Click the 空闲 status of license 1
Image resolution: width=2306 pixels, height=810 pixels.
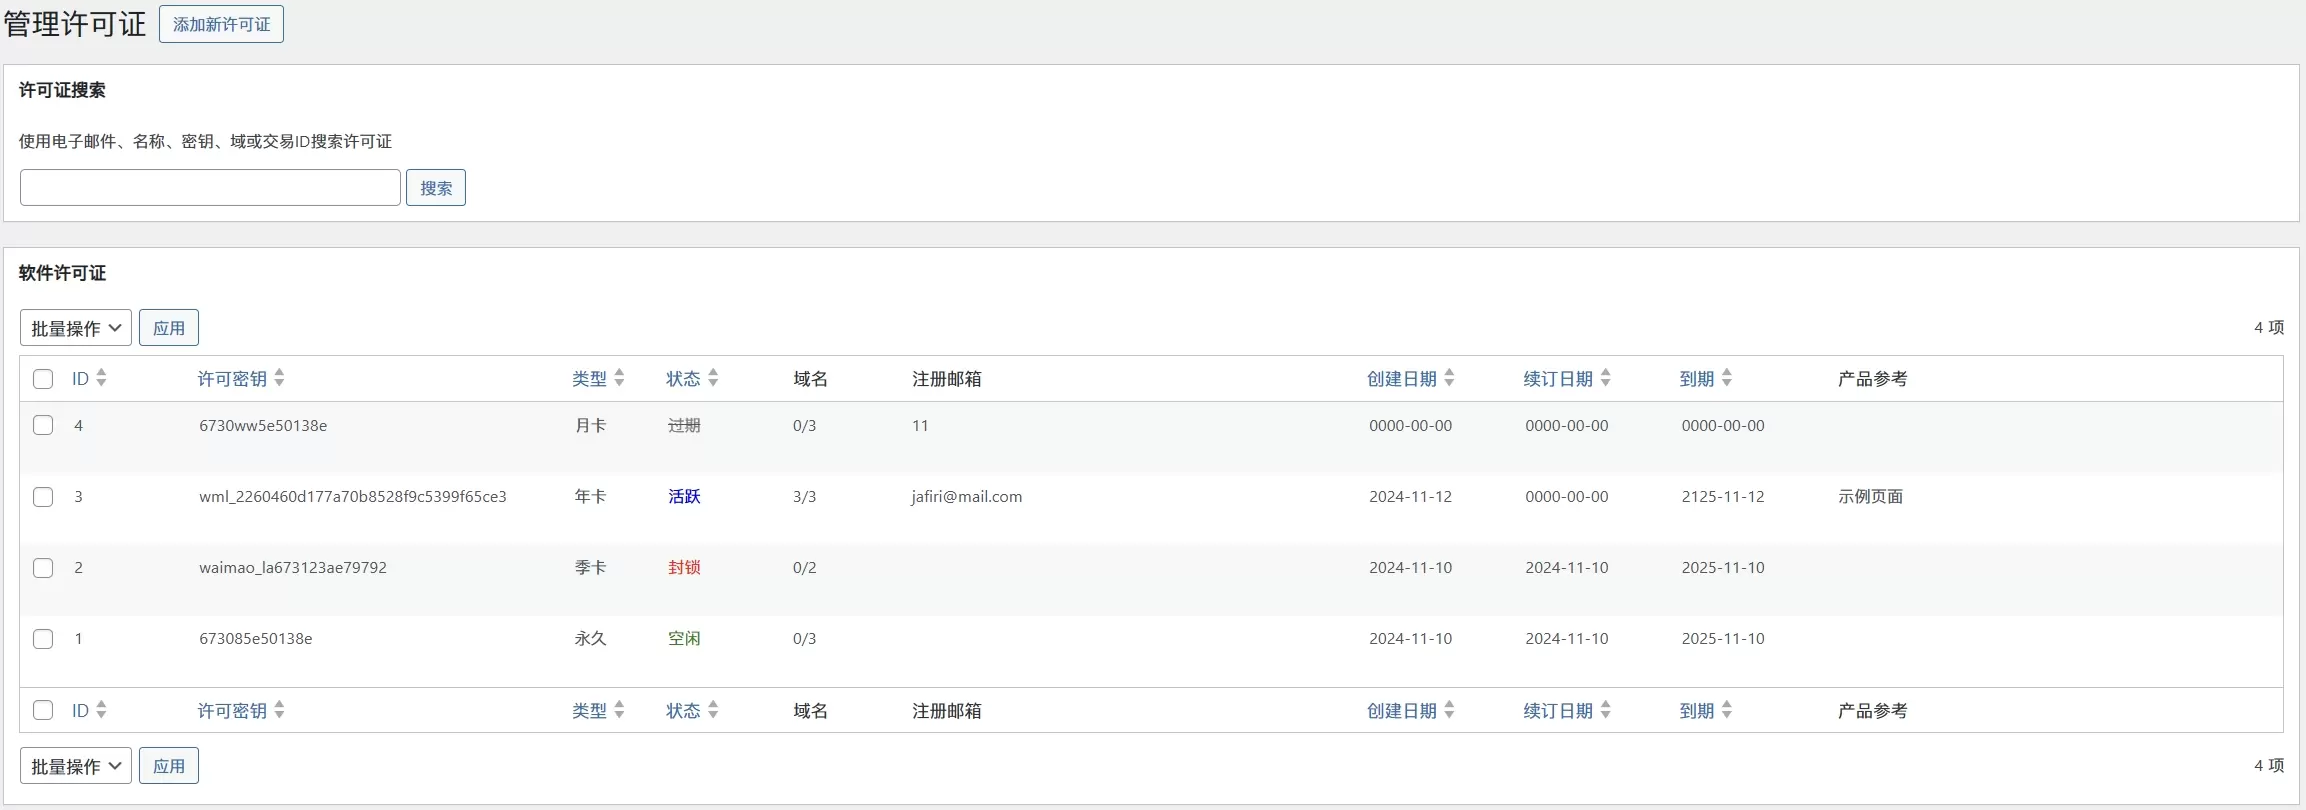(684, 639)
